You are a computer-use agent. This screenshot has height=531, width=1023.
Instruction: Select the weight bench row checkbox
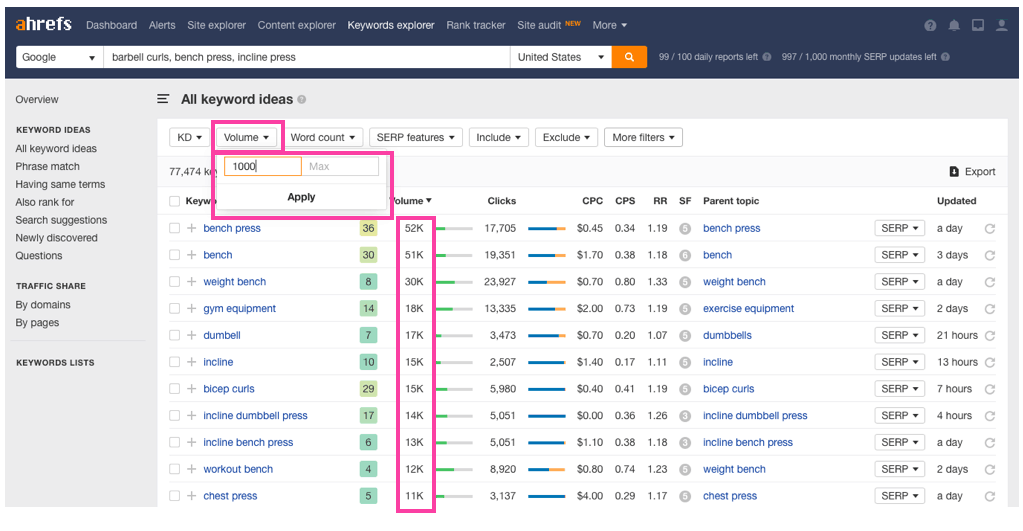point(174,282)
